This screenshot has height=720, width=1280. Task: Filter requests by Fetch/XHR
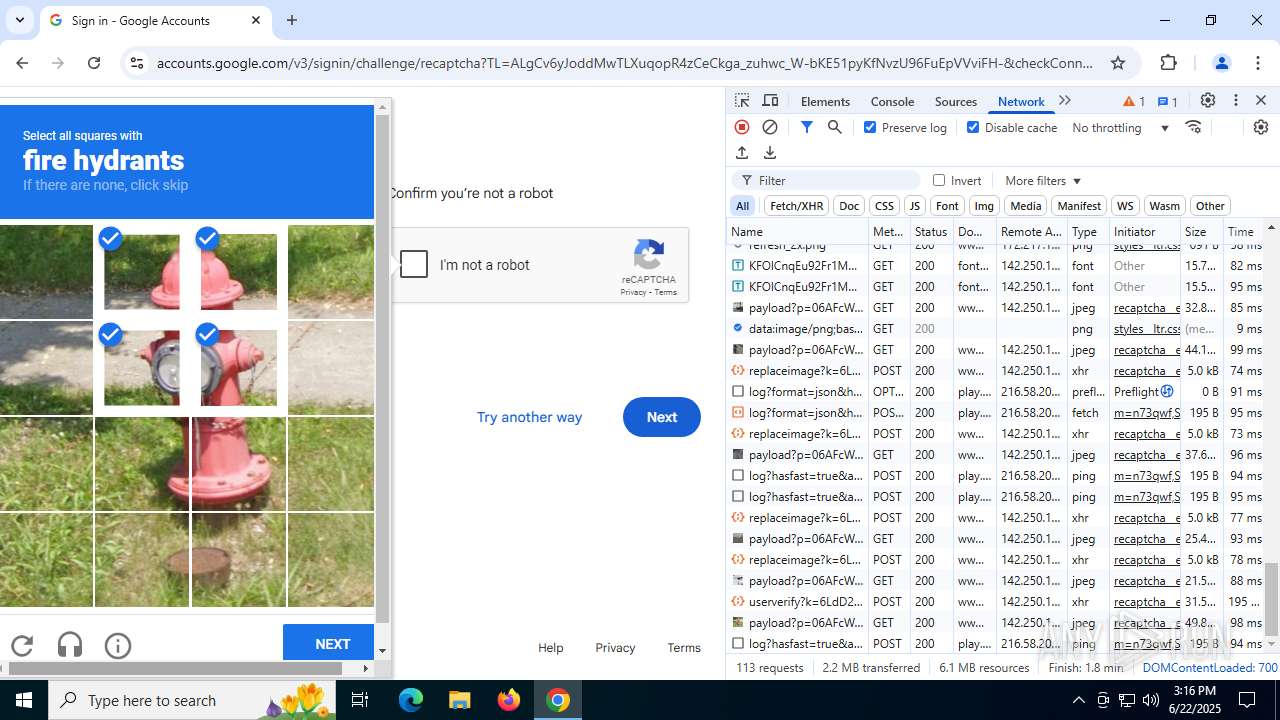[797, 206]
